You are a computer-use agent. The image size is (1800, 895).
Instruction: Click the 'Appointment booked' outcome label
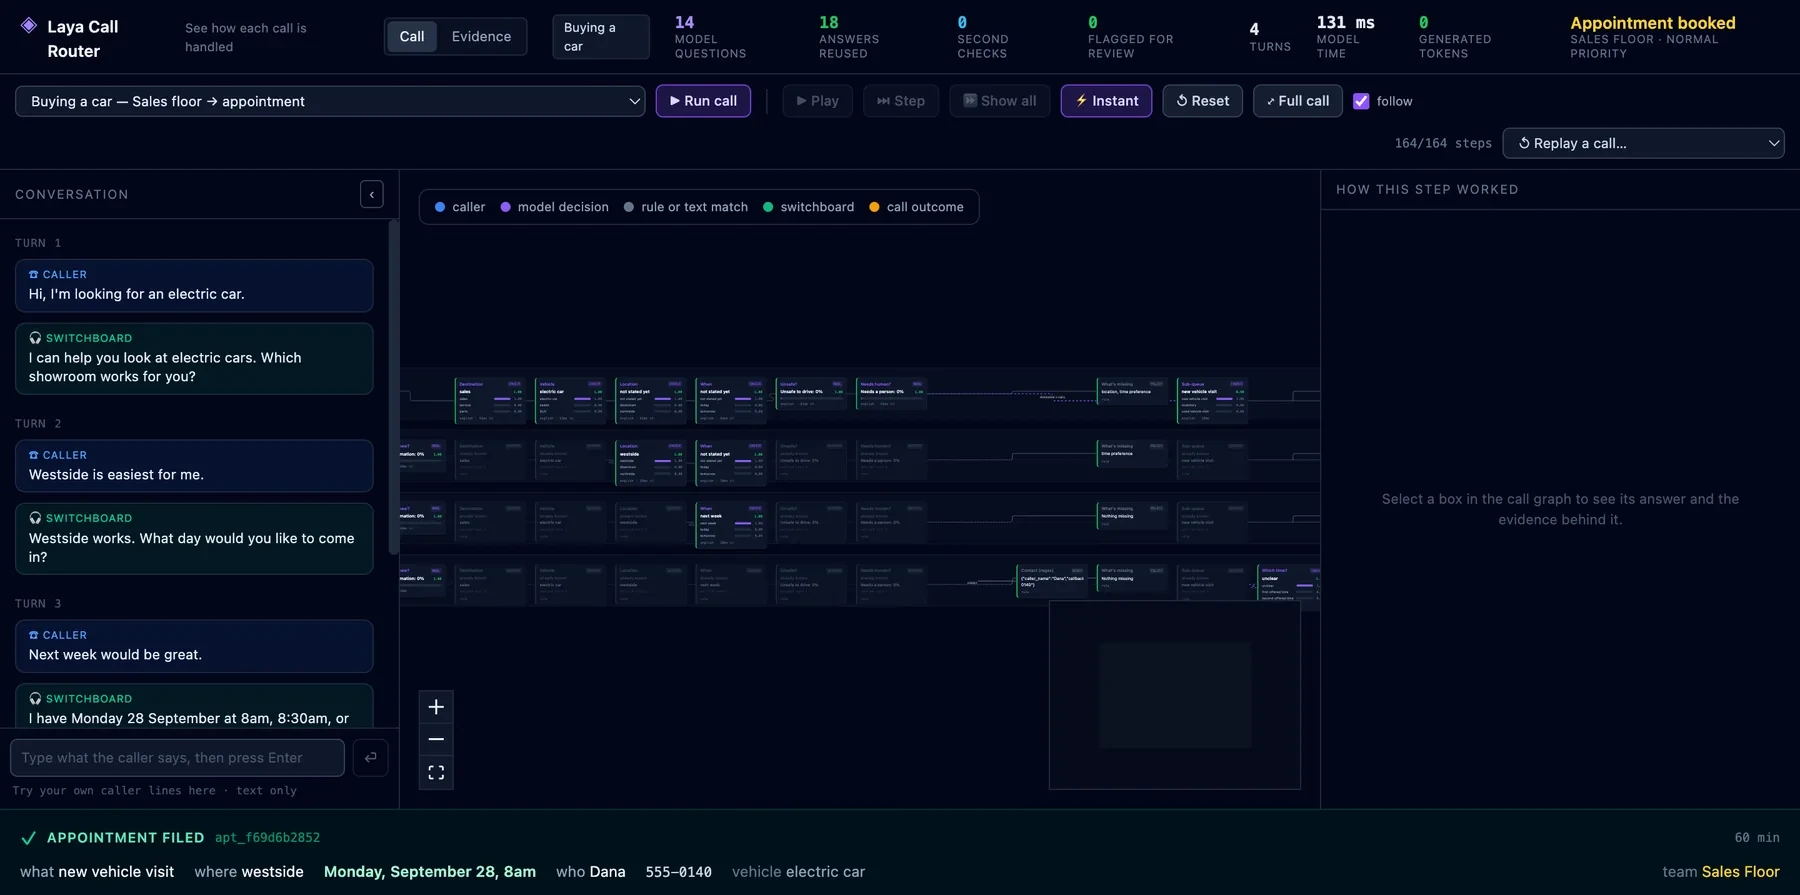coord(1653,23)
